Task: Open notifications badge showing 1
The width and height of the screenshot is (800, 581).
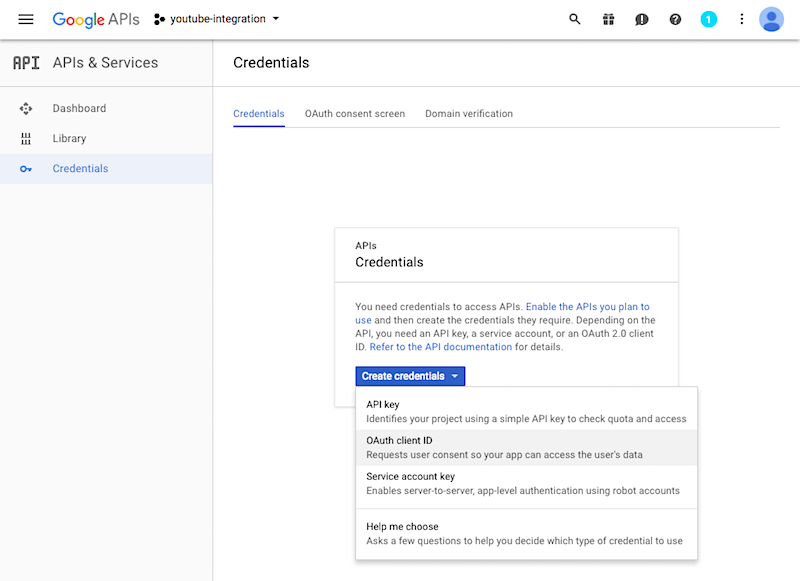Action: pos(709,19)
